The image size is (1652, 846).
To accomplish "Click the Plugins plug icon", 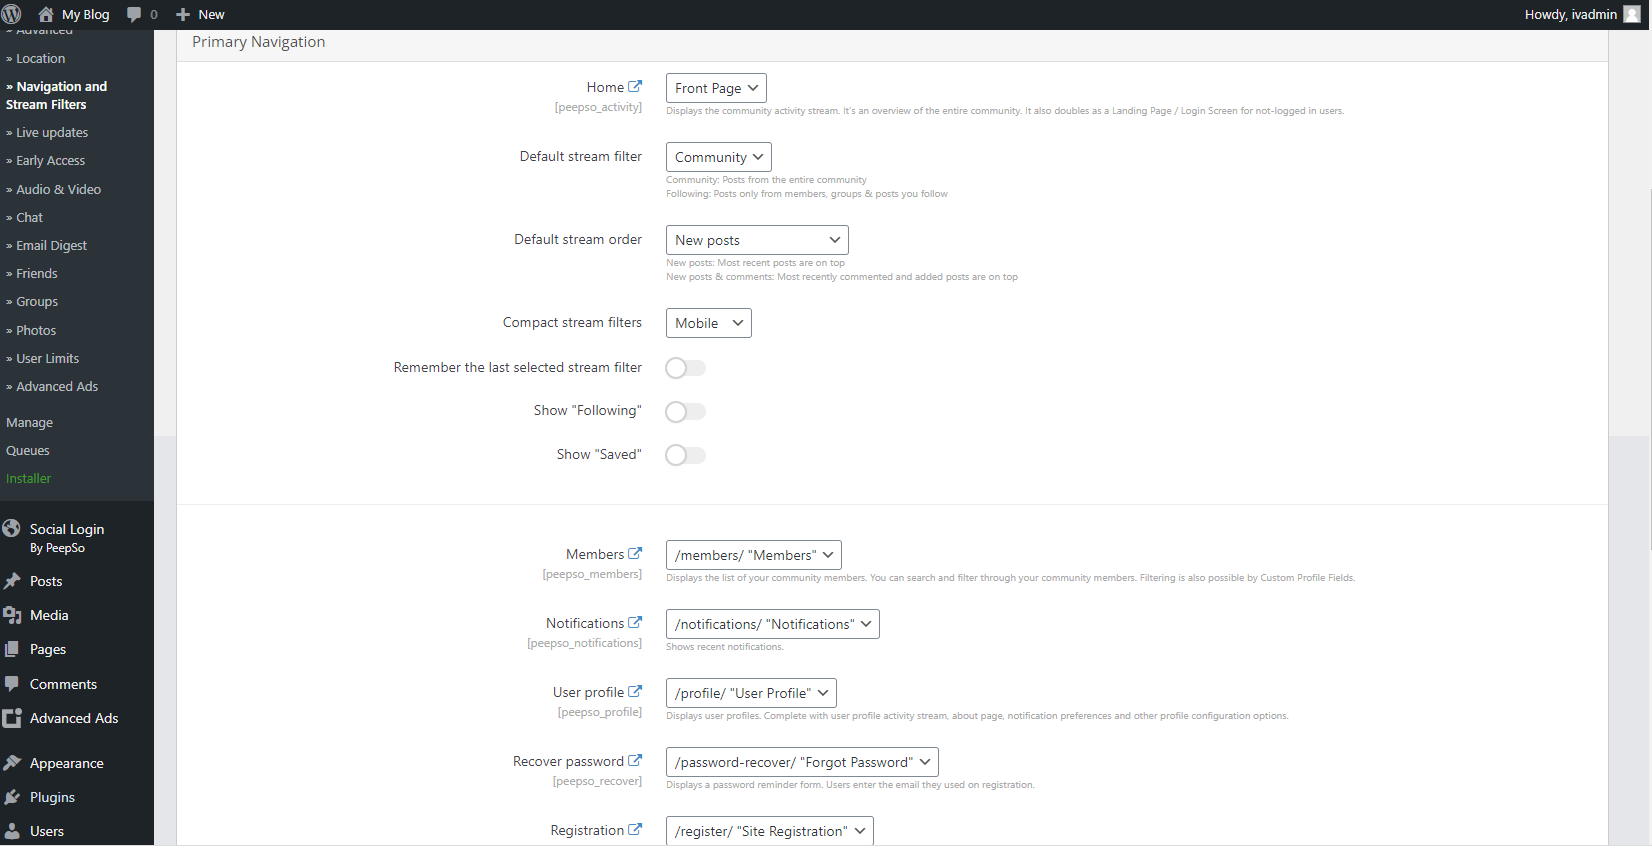I will (12, 797).
